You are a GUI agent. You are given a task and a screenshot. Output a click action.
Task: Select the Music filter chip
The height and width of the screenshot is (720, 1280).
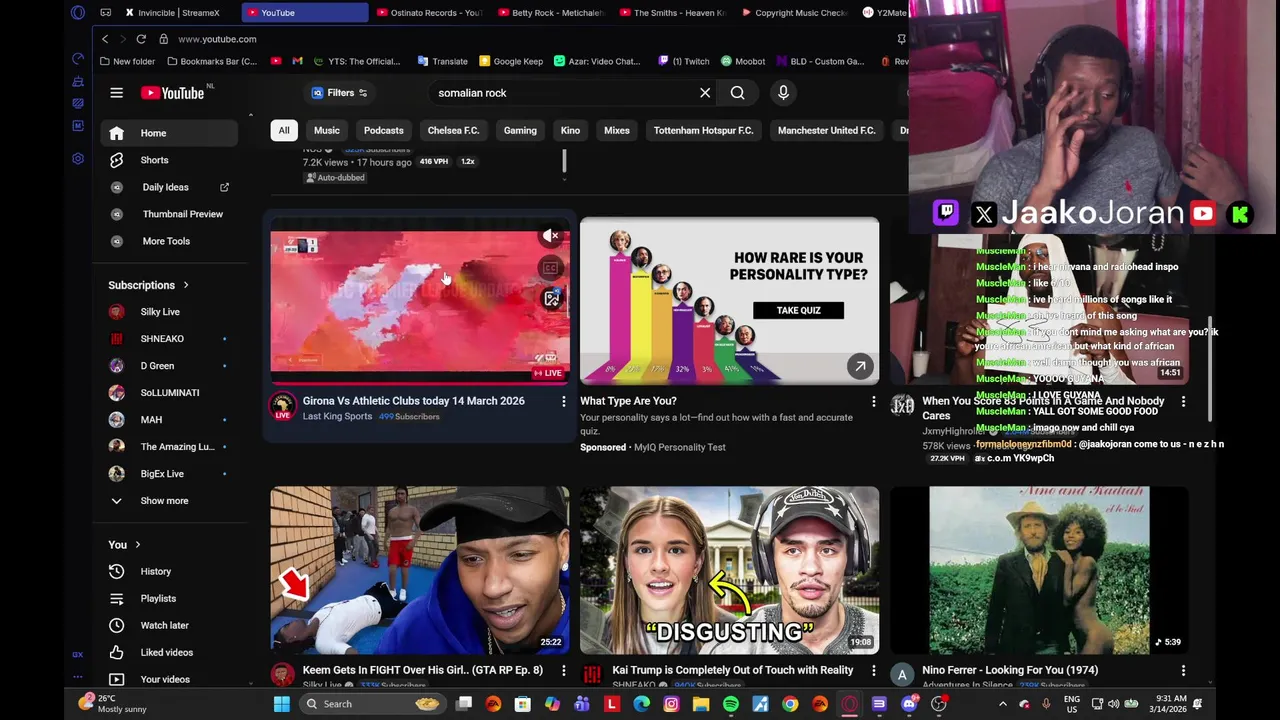point(327,130)
